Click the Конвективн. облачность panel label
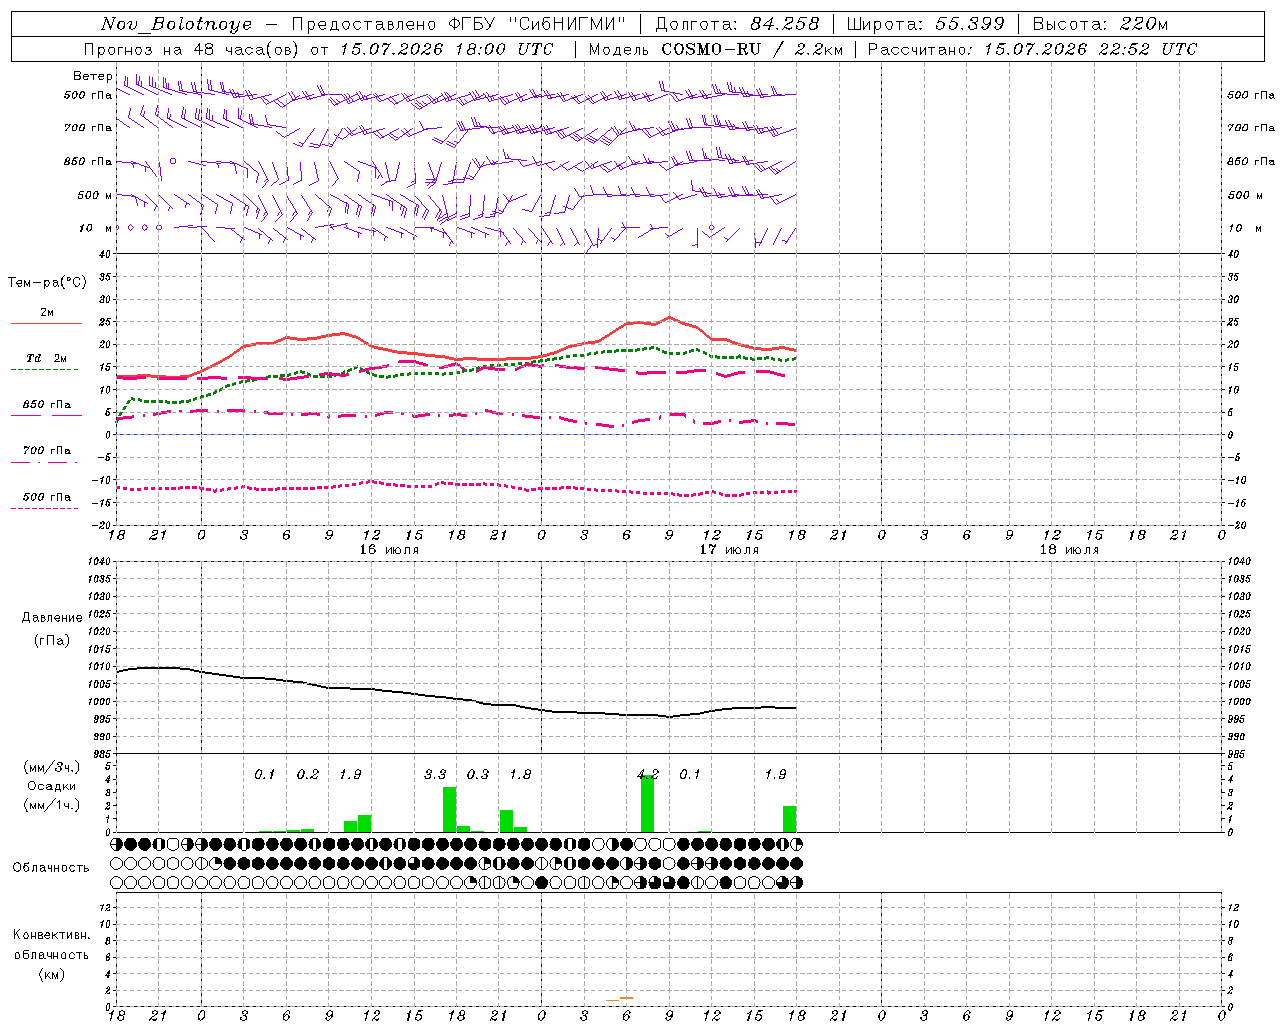The height and width of the screenshot is (1024, 1280). (x=51, y=954)
